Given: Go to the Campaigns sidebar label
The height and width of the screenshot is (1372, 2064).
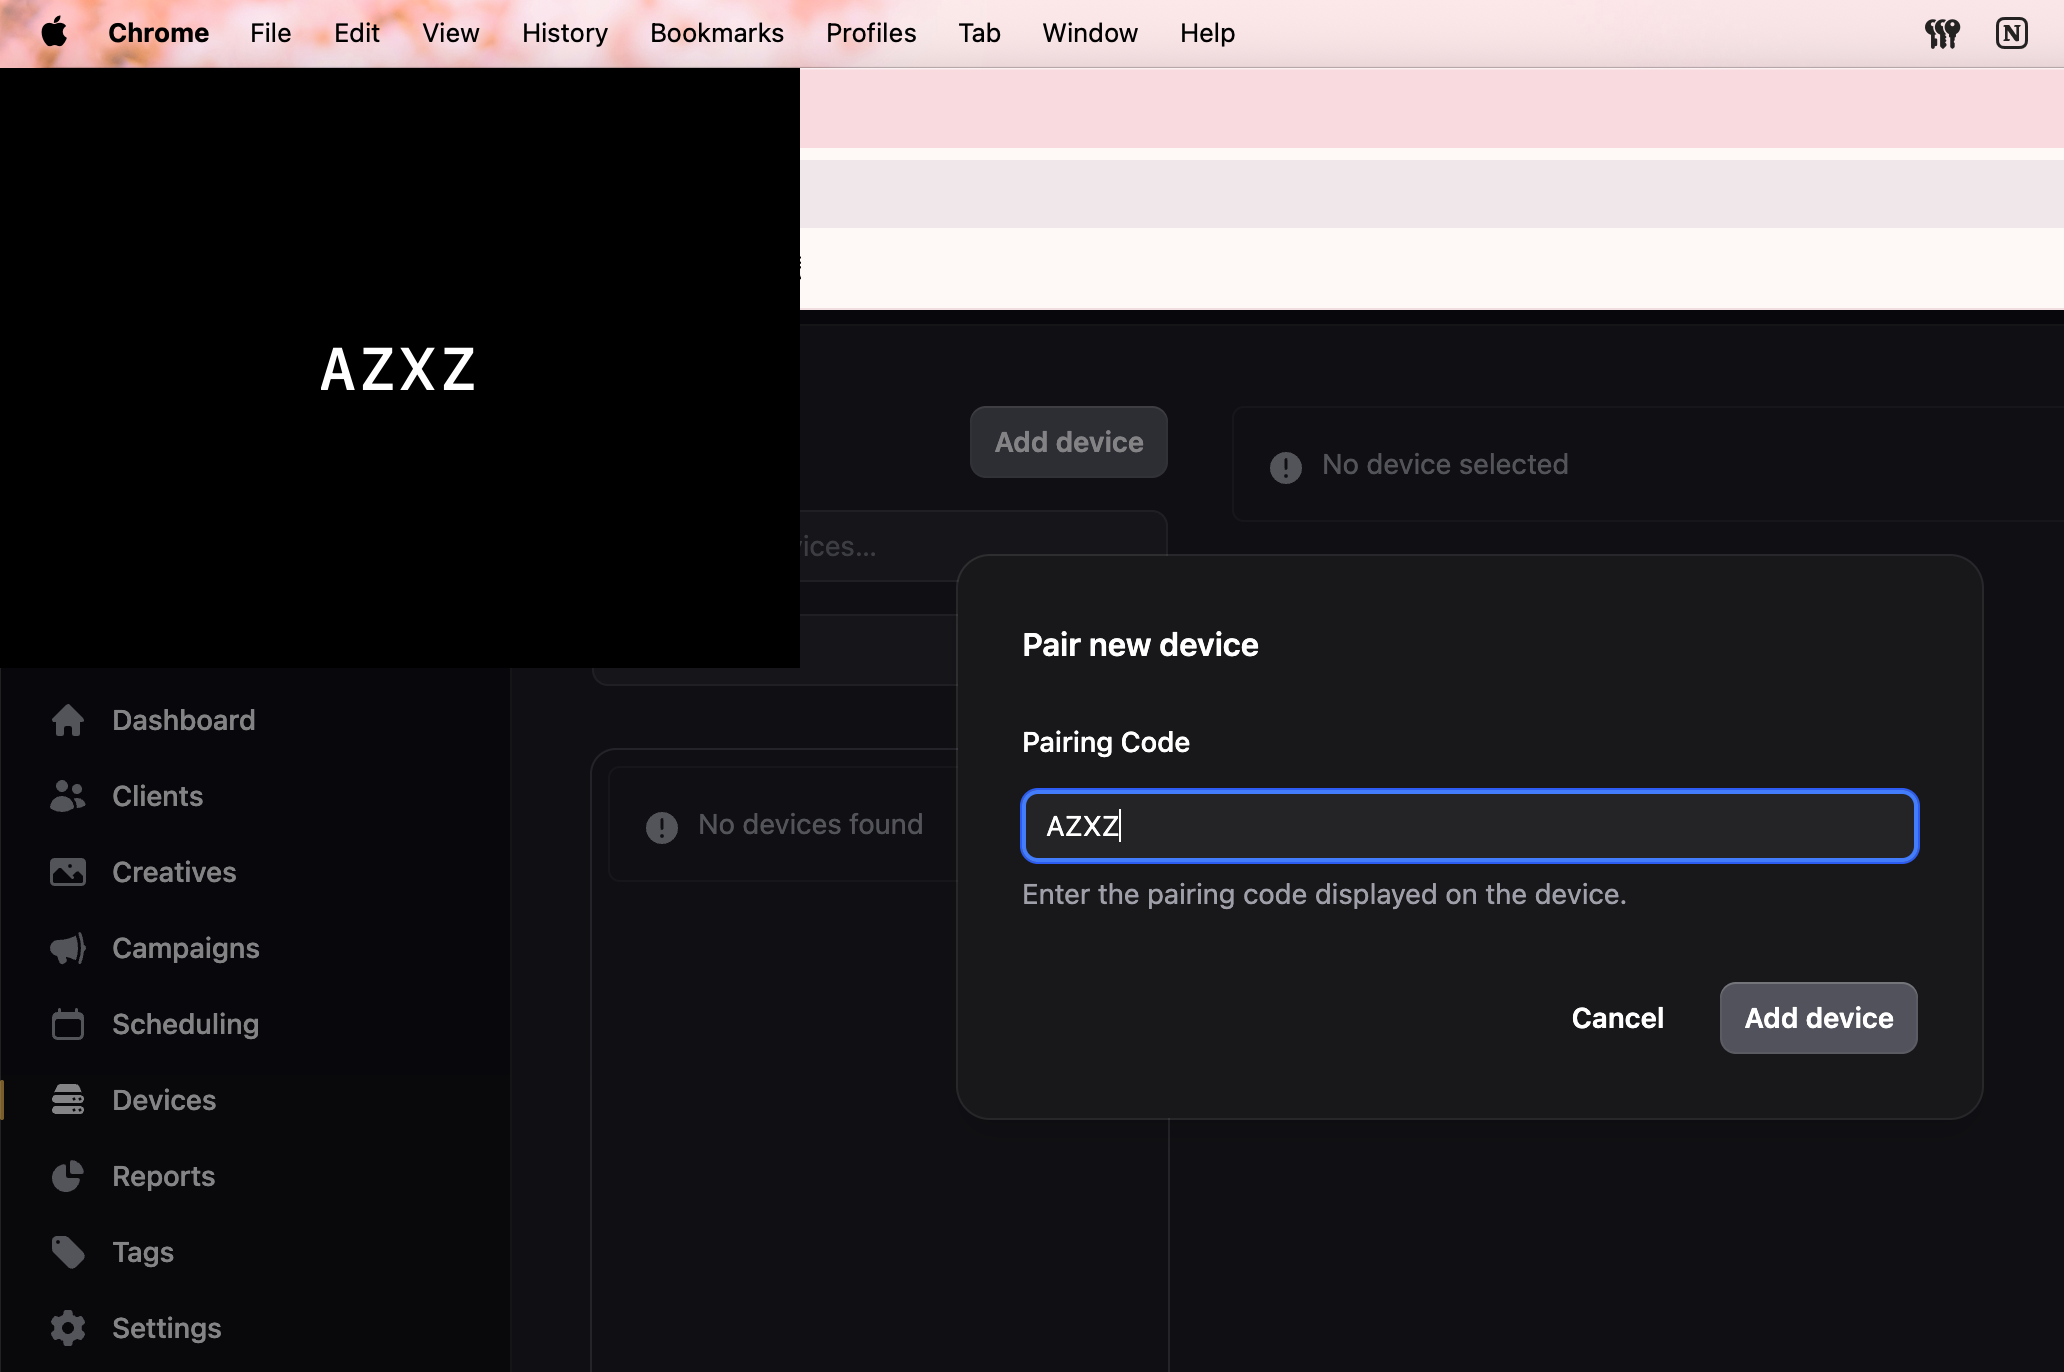Looking at the screenshot, I should tap(186, 948).
